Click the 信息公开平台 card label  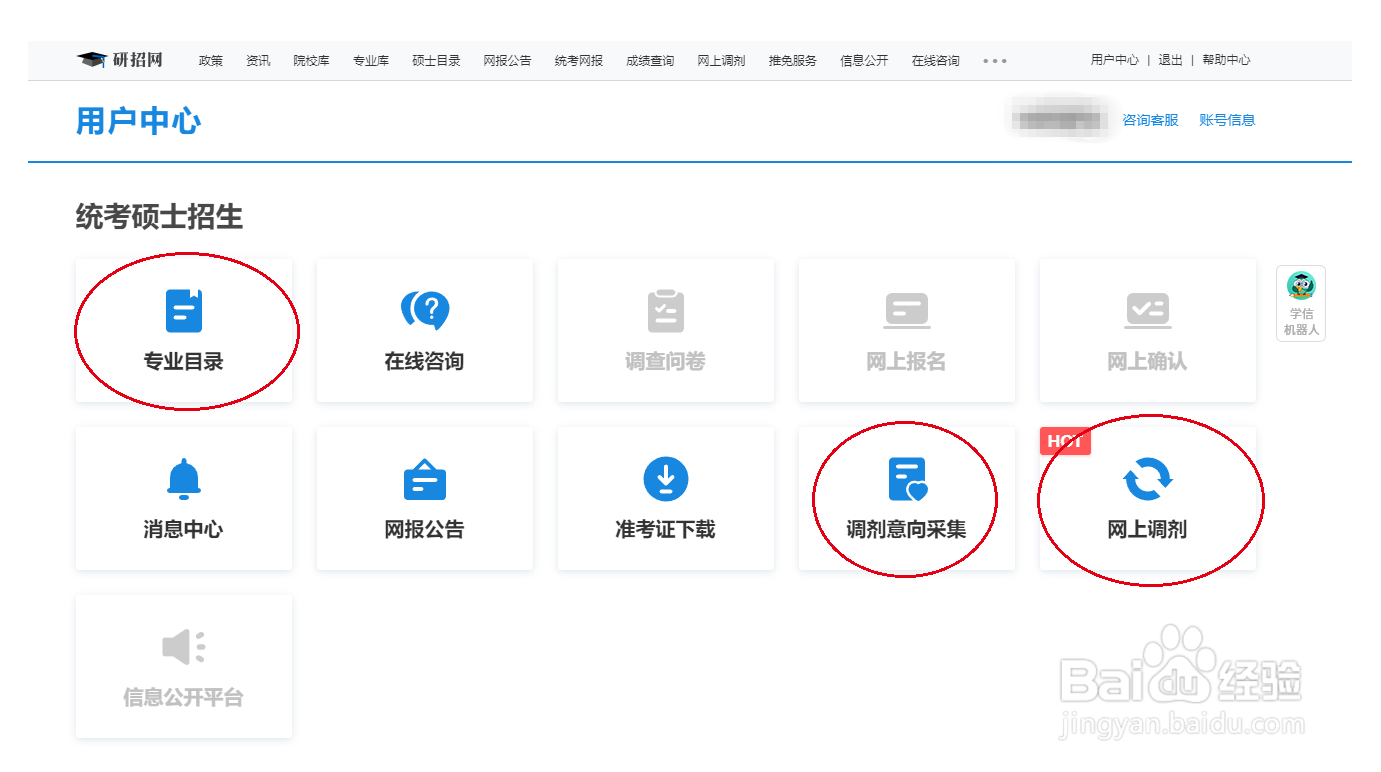pyautogui.click(x=184, y=698)
